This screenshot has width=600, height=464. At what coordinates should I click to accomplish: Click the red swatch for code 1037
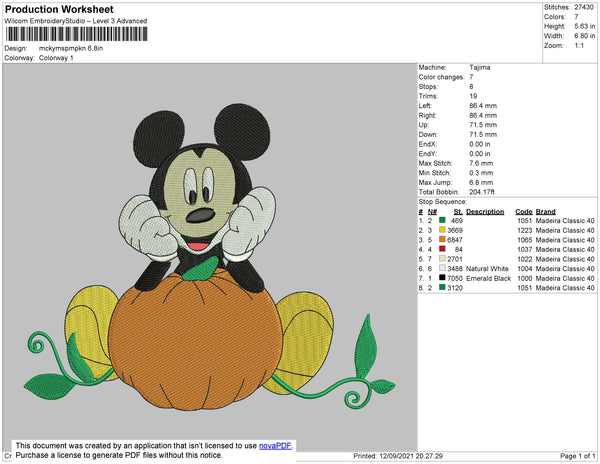click(442, 249)
